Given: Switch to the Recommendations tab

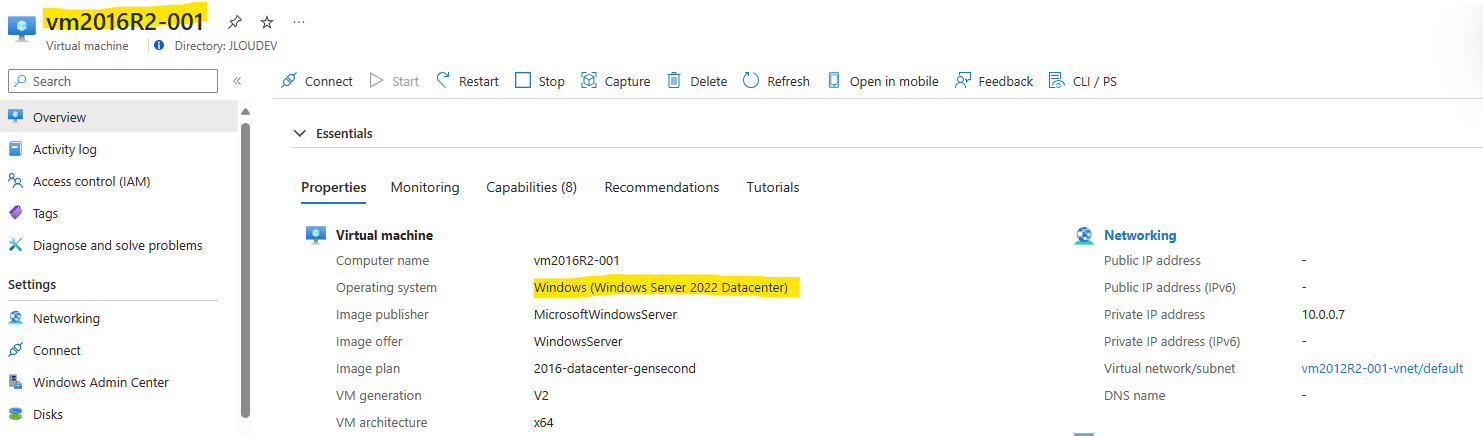Looking at the screenshot, I should pos(662,187).
